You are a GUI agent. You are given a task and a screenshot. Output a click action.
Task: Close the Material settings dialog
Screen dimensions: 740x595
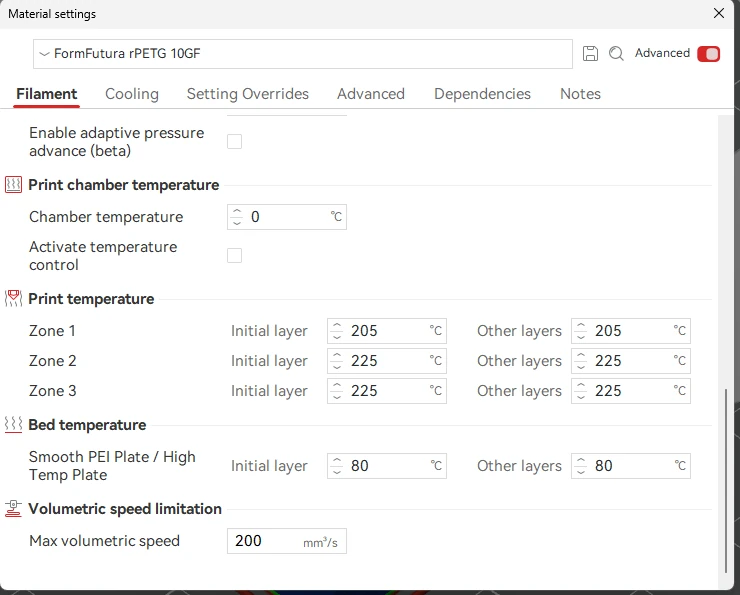719,13
